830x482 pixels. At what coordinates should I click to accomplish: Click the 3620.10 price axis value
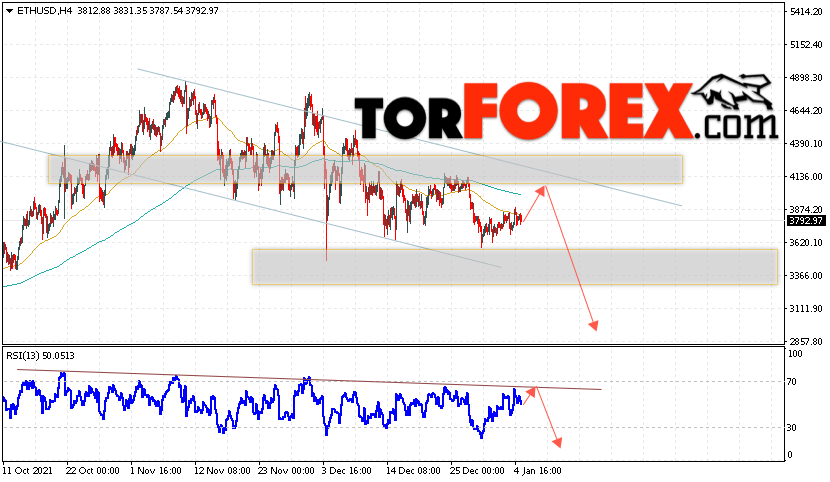click(x=806, y=242)
